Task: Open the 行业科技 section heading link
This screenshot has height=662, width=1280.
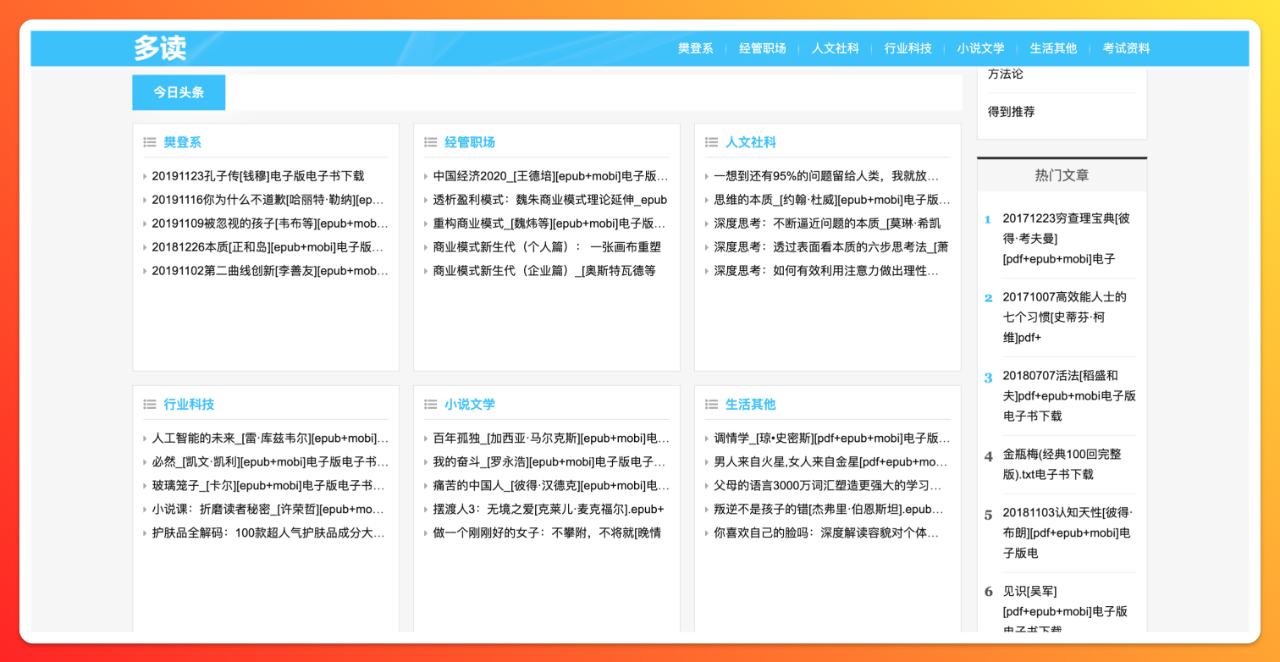Action: point(189,404)
